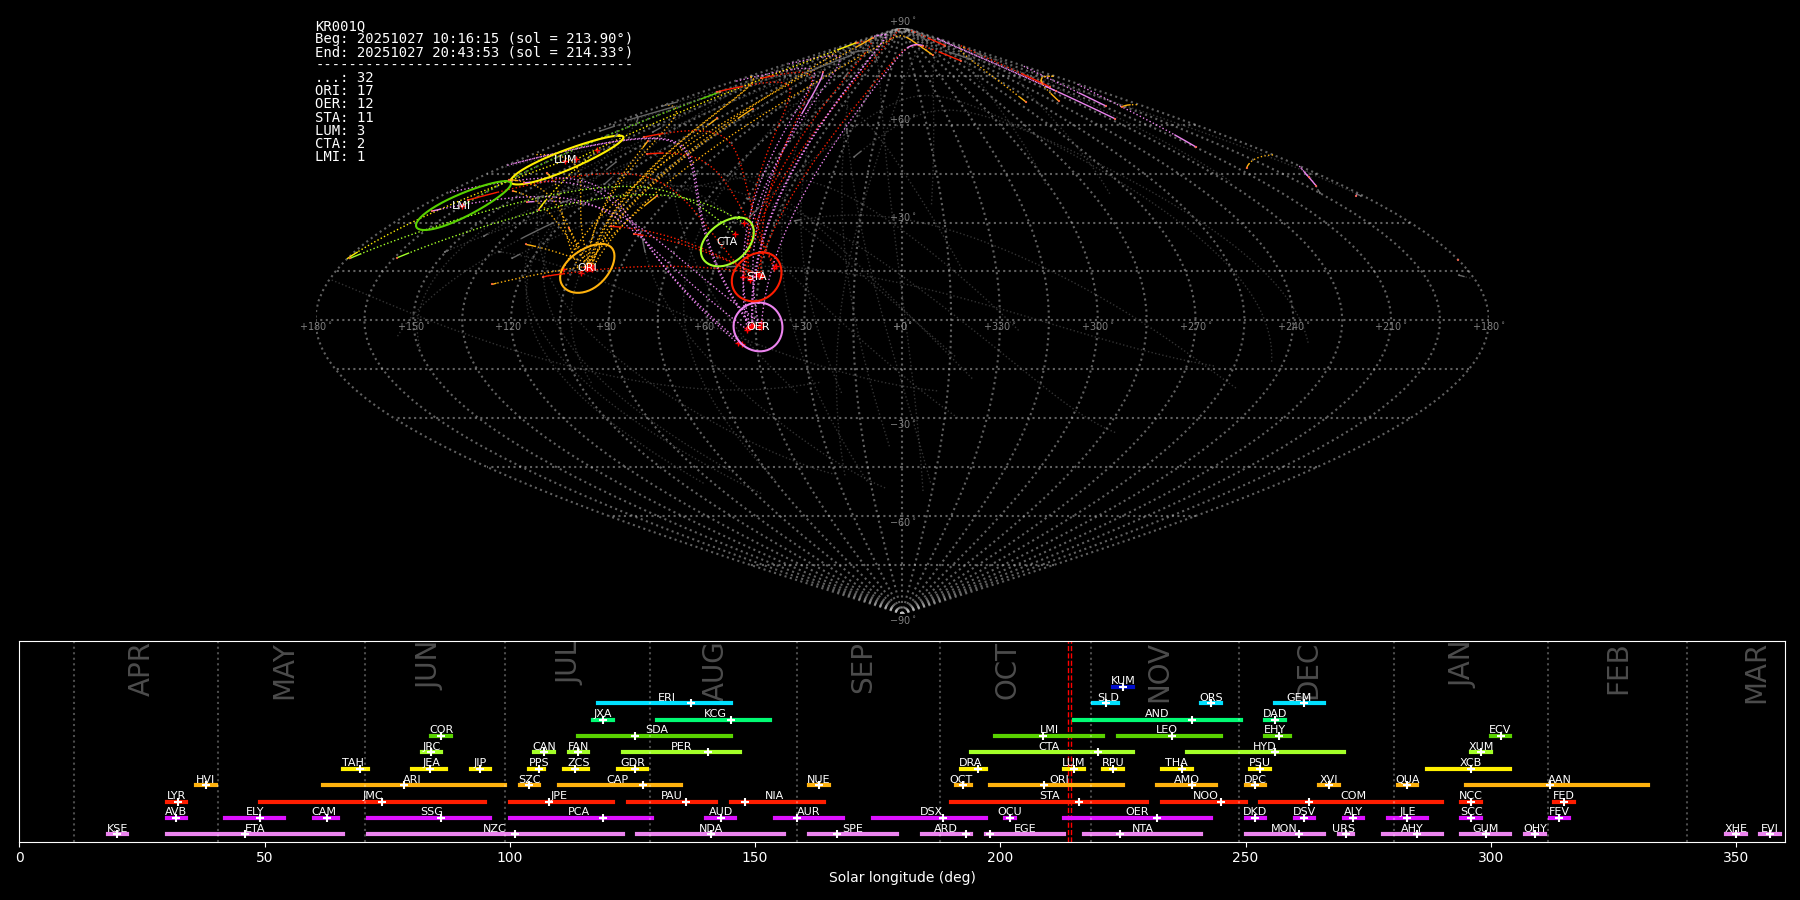Click the +120° longitude label on the map

click(508, 327)
